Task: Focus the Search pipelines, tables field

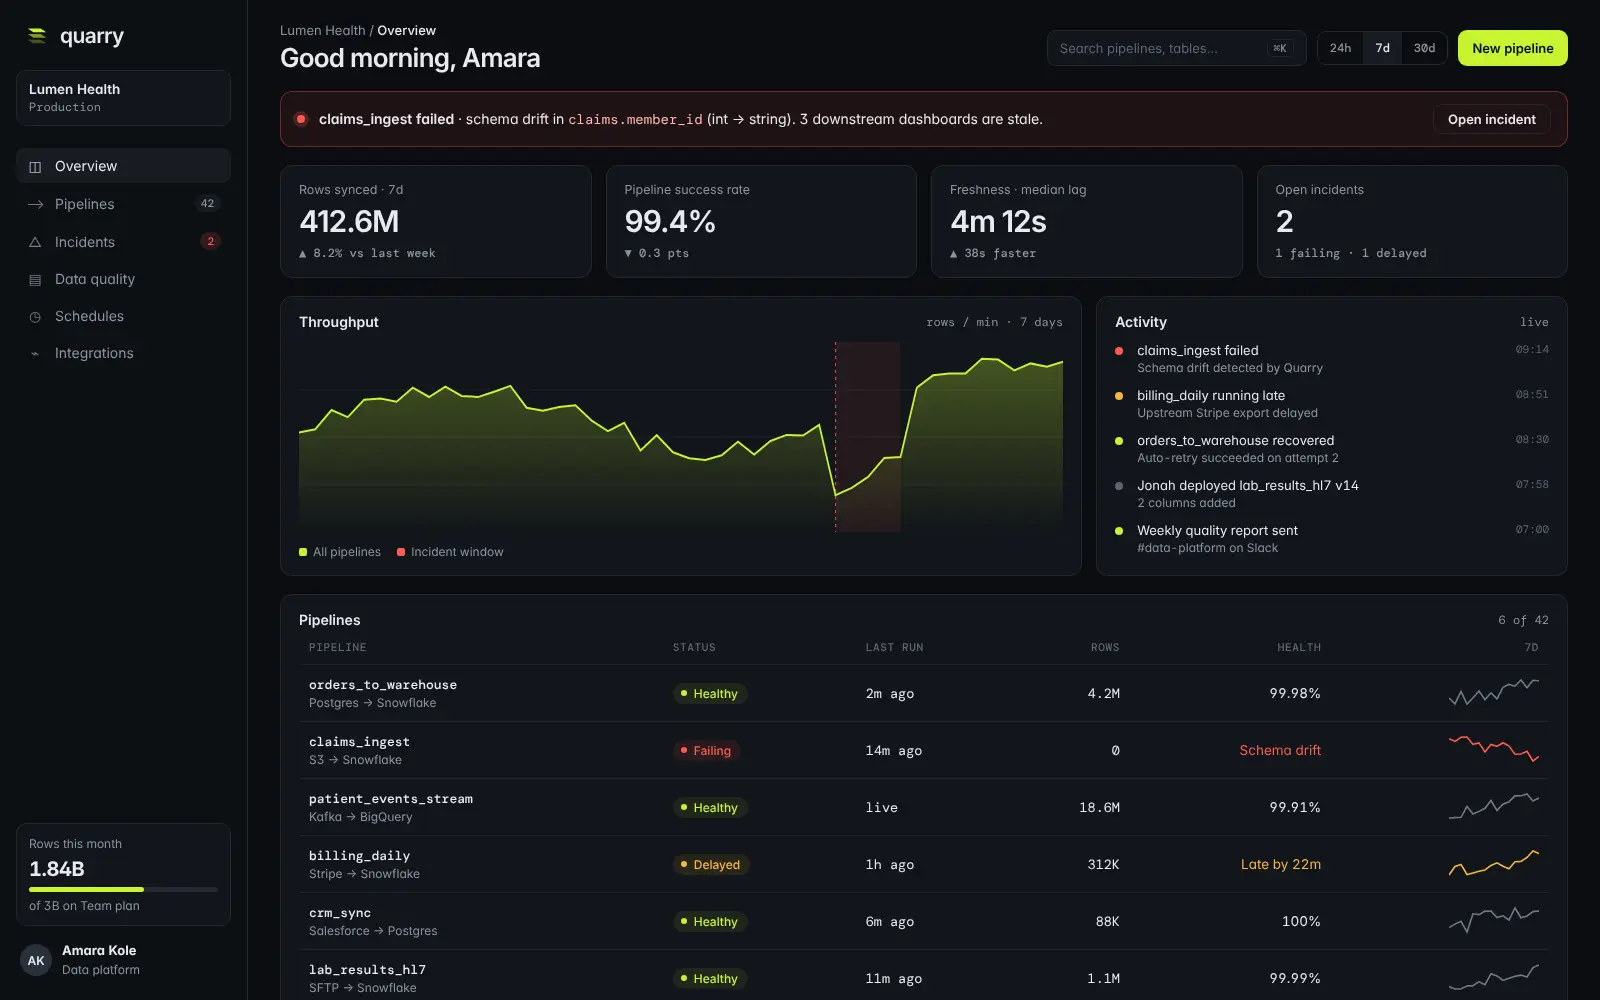Action: tap(1176, 48)
